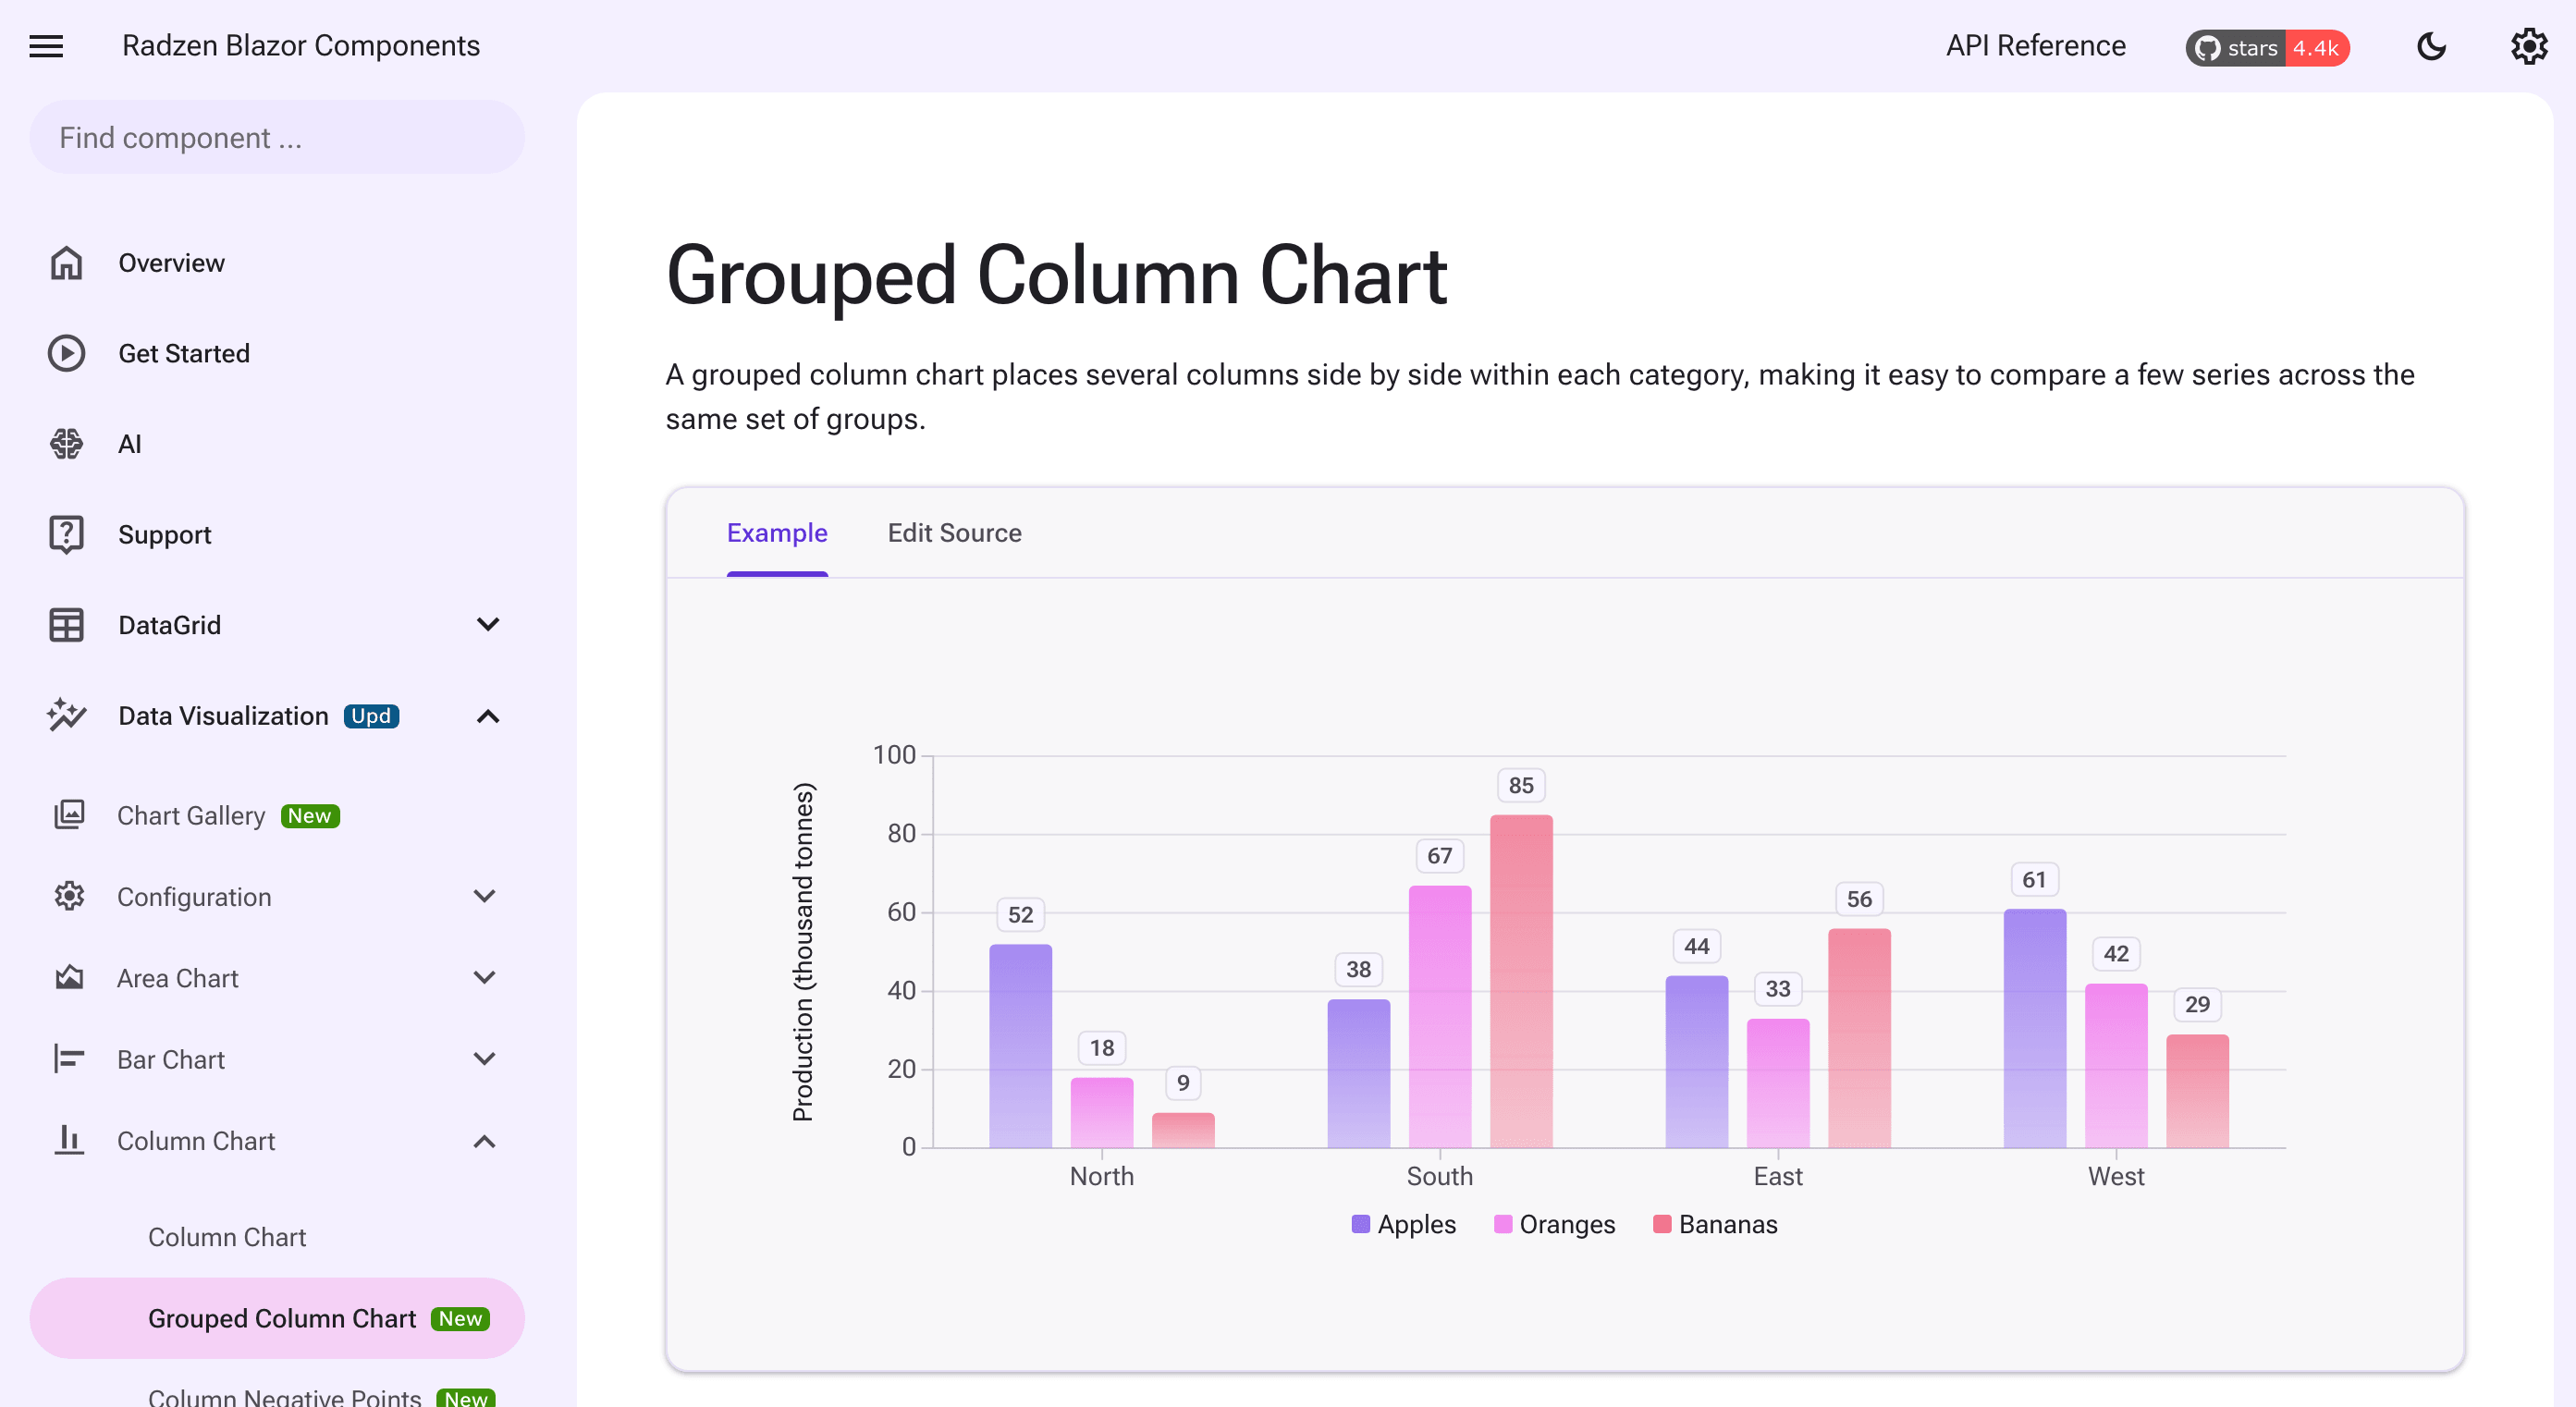Click the North Apples column labeled 52
Screen dimensions: 2576x1407
click(1020, 1045)
